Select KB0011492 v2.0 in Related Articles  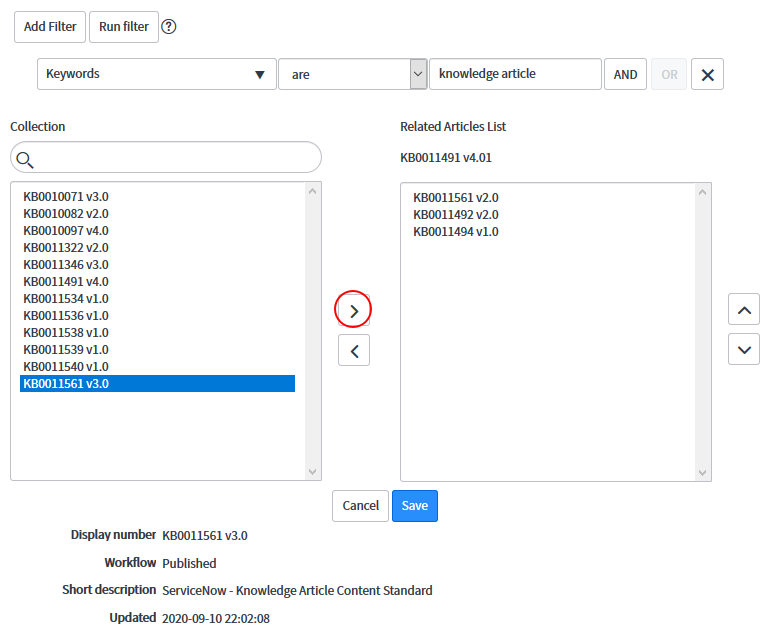coord(455,215)
